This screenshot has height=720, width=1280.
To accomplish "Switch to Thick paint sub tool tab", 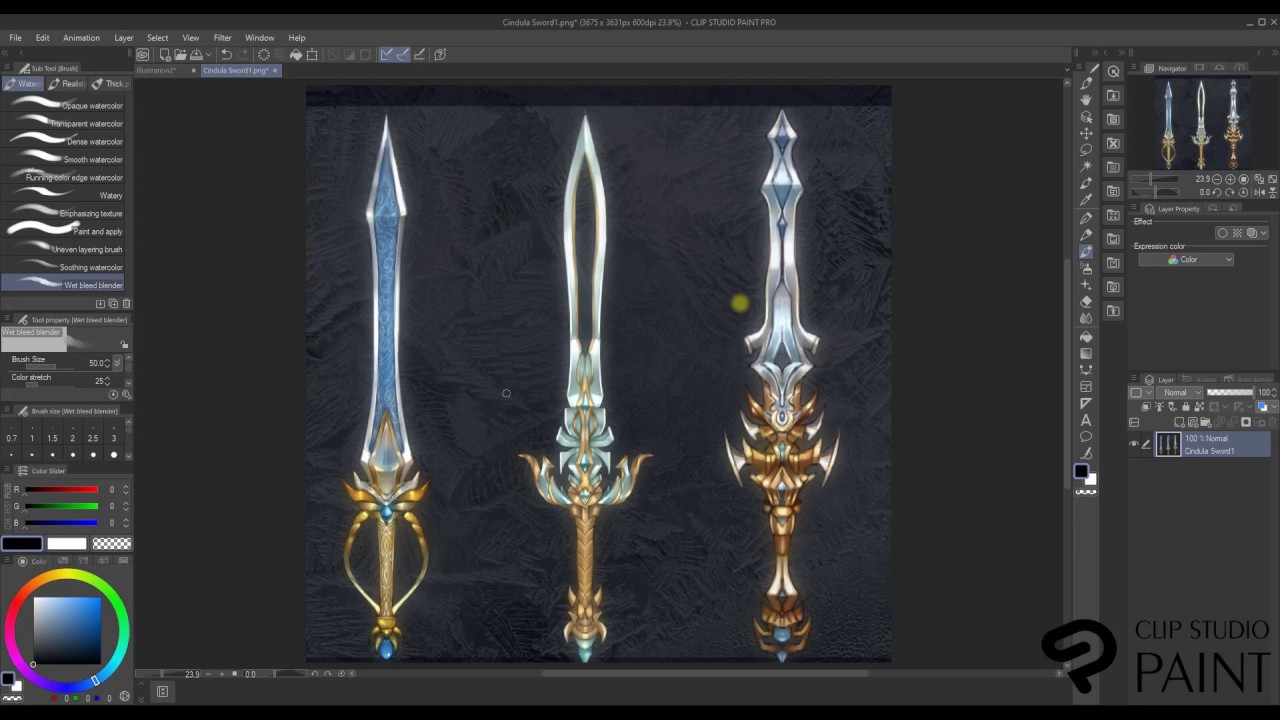I will tap(110, 84).
